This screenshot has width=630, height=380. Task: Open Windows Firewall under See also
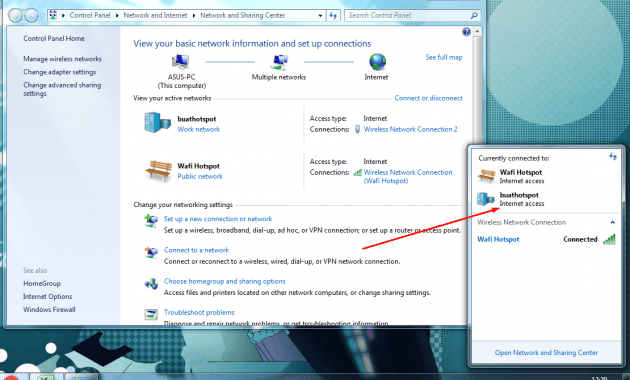click(49, 310)
